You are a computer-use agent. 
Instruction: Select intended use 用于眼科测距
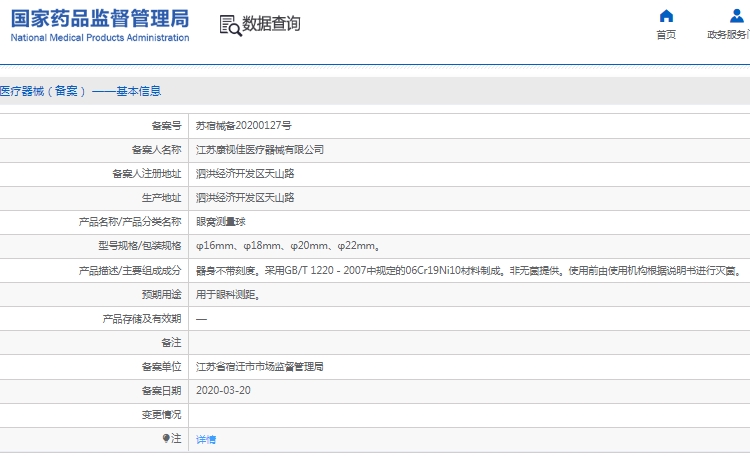click(228, 295)
